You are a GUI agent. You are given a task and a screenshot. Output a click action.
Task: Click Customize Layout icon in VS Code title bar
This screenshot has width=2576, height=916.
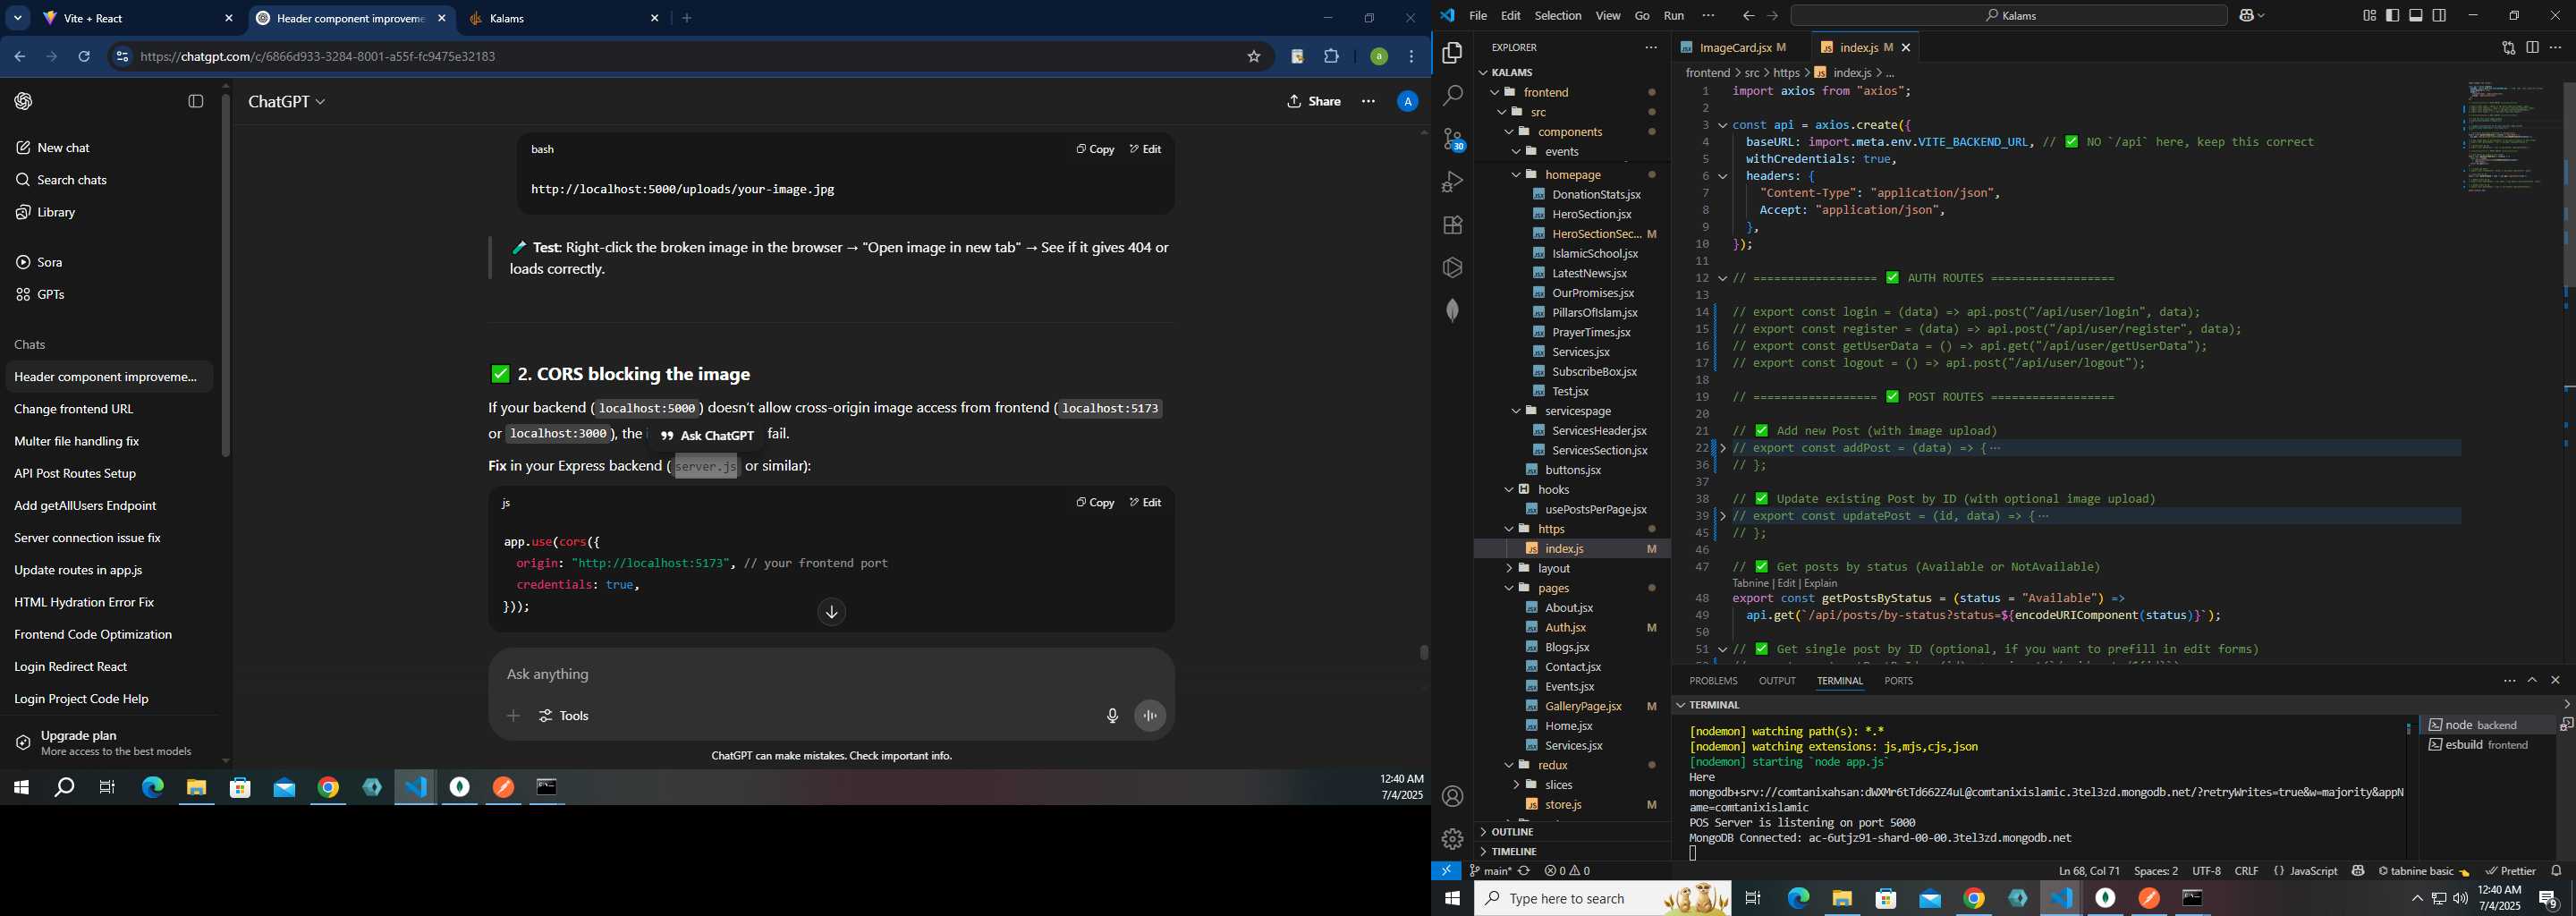pos(2369,15)
